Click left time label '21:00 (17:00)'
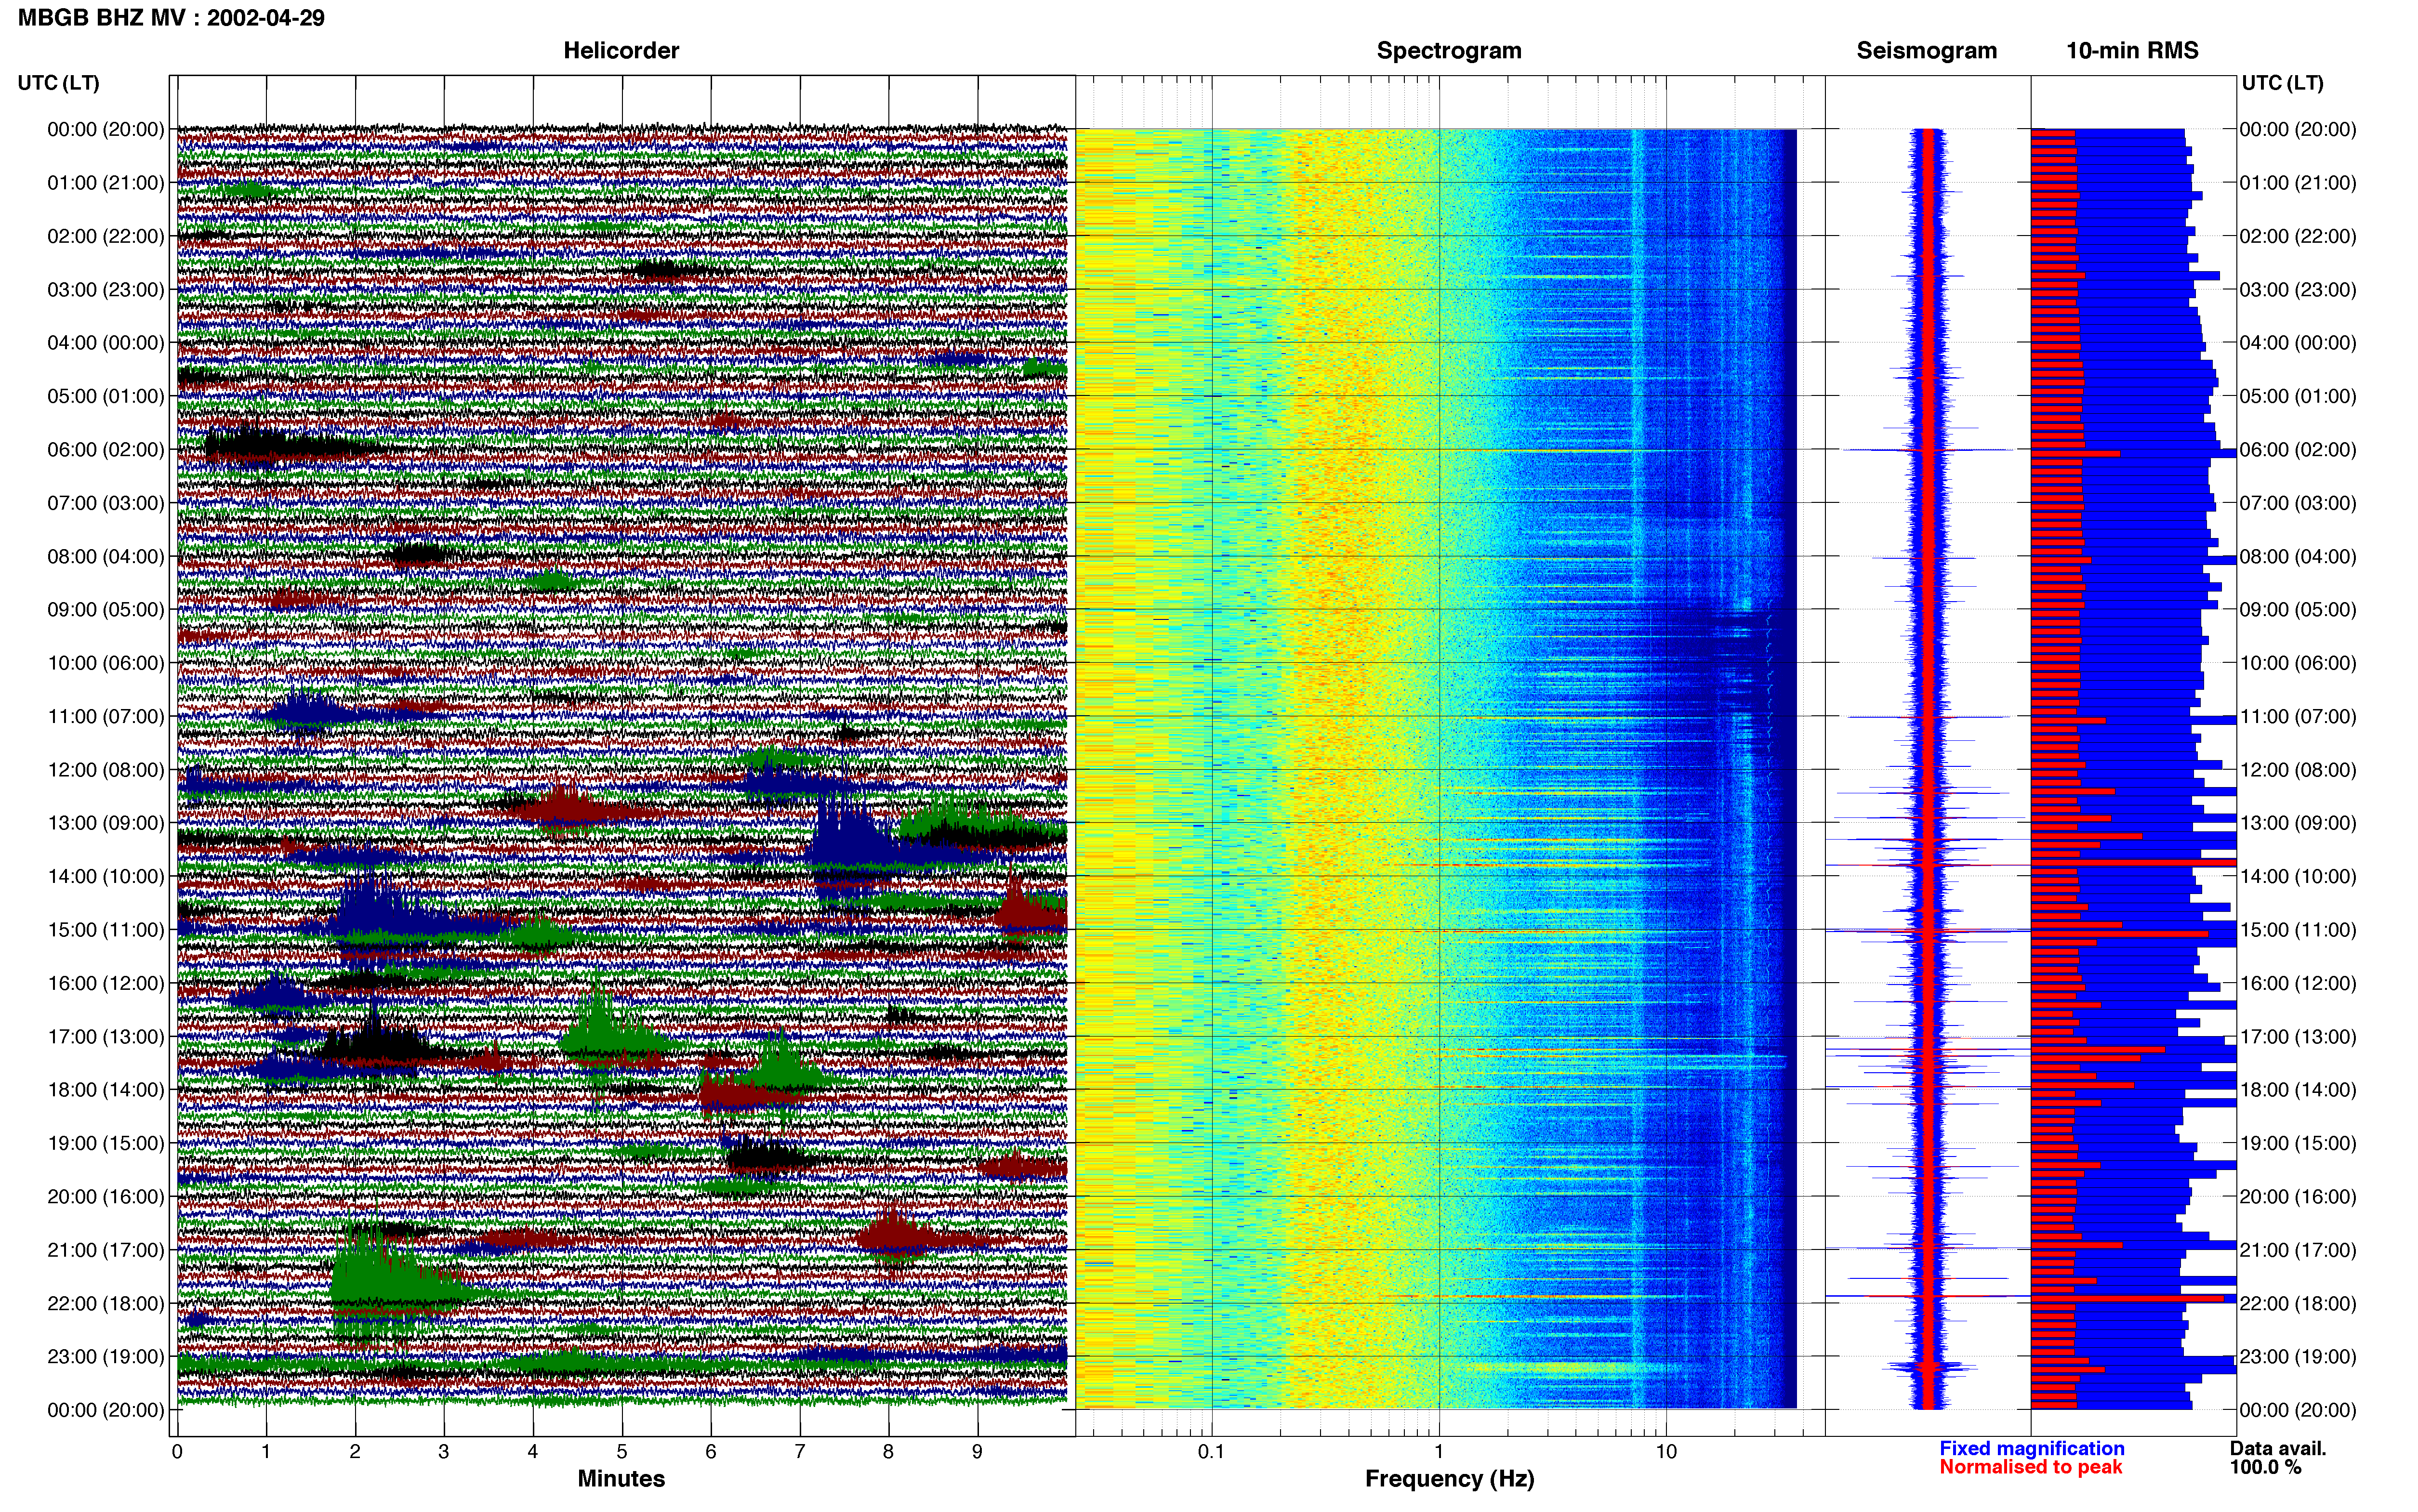 click(106, 1250)
